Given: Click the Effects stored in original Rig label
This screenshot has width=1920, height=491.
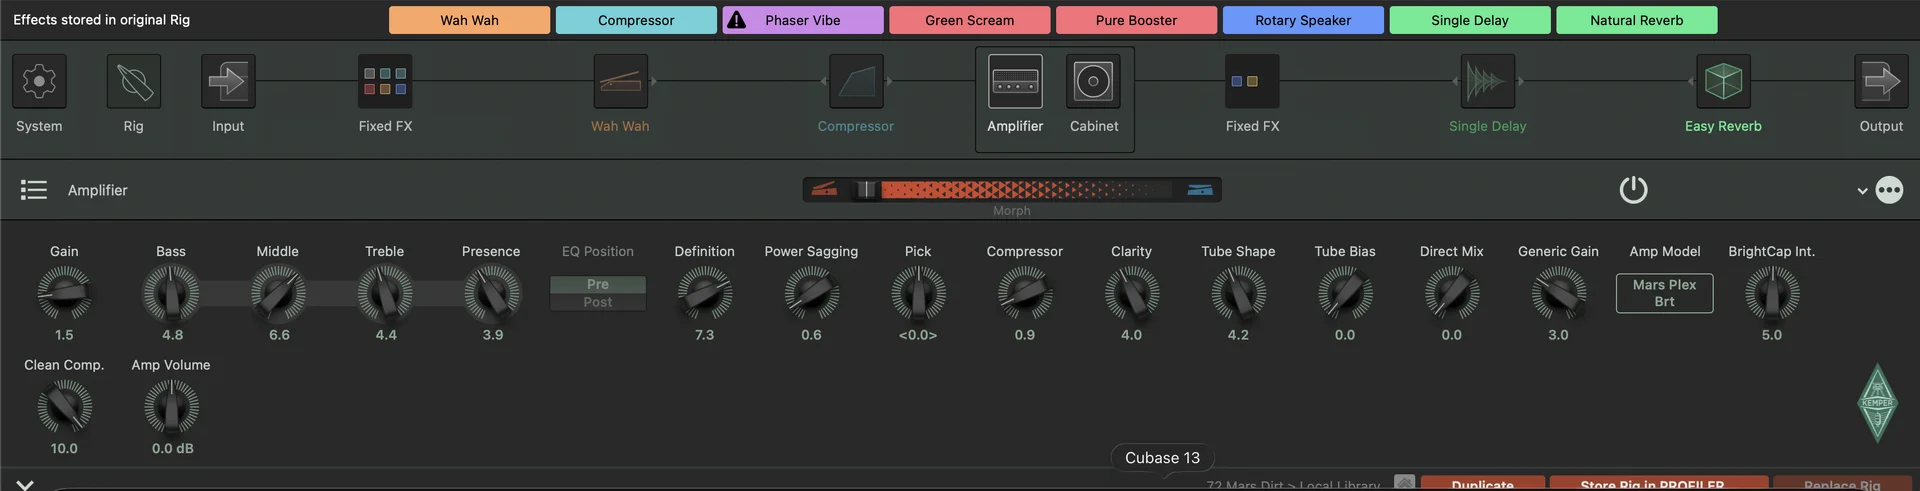Looking at the screenshot, I should [x=101, y=20].
